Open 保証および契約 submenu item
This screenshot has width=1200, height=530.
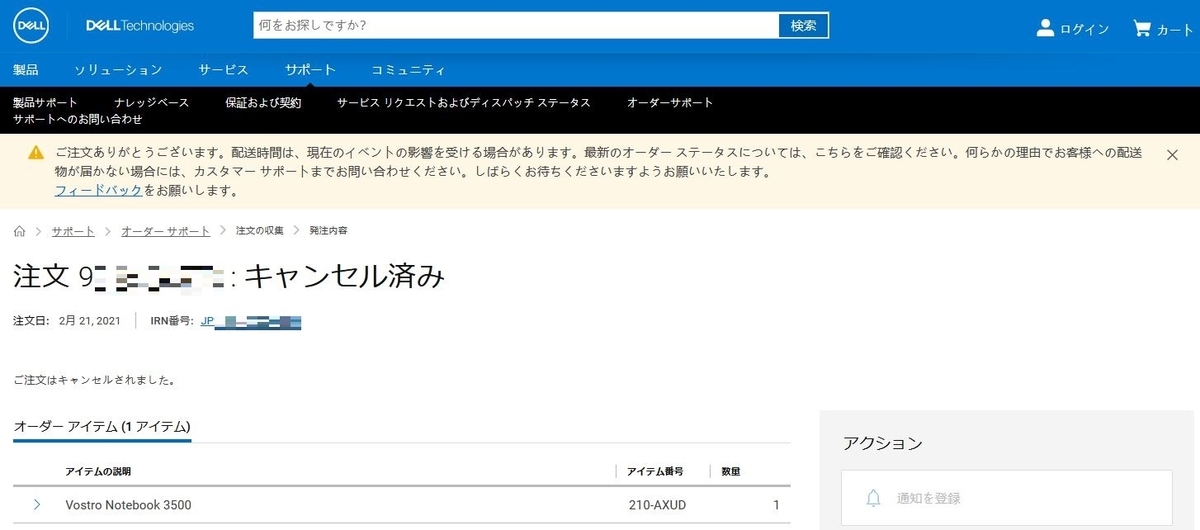tap(263, 102)
